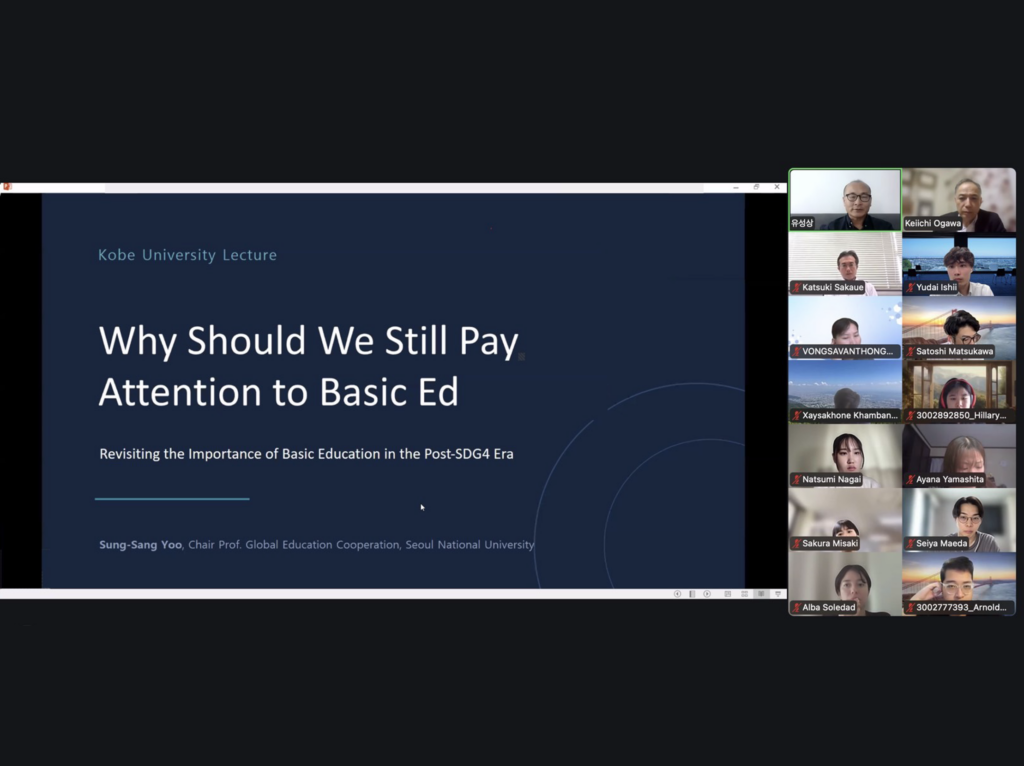Viewport: 1024px width, 766px height.
Task: Select Xaysakhone Khamban's video tile
Action: [845, 392]
